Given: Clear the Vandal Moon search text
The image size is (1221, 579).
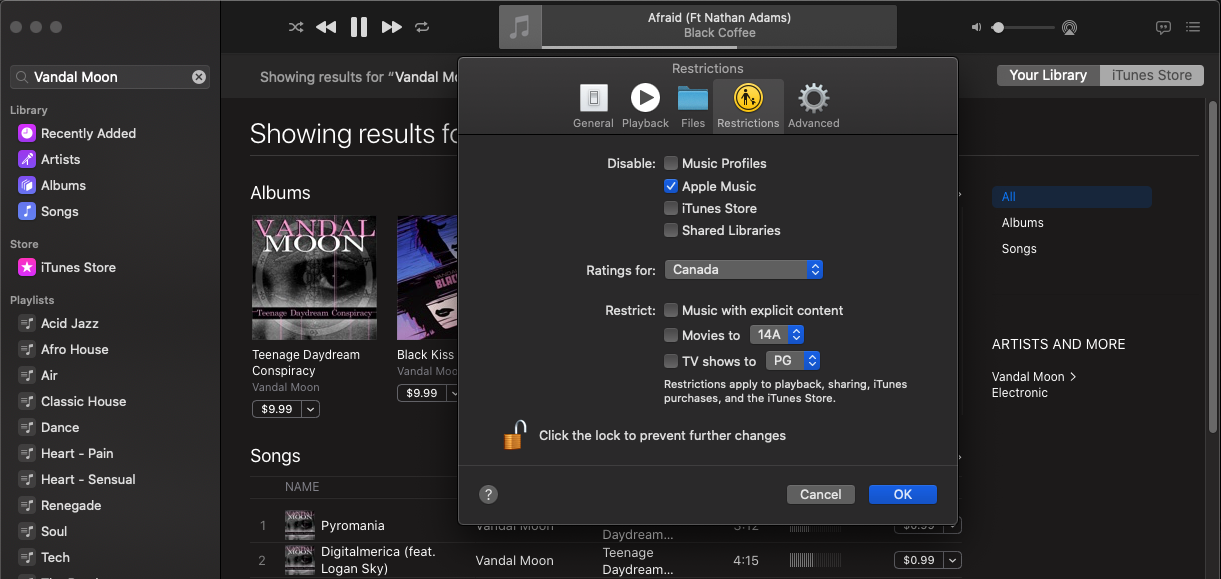Looking at the screenshot, I should (x=199, y=77).
